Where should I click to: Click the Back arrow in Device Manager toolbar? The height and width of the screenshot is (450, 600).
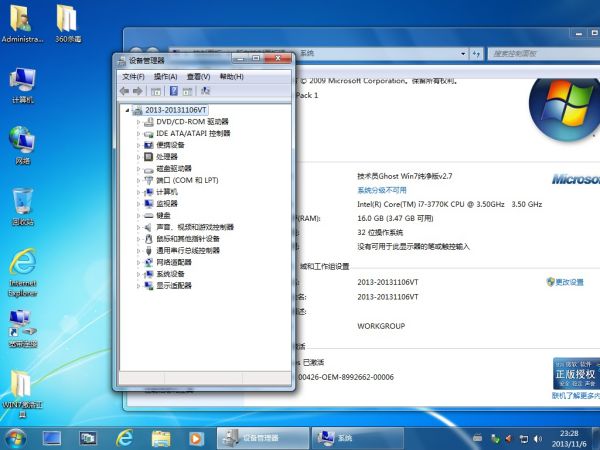click(x=124, y=91)
